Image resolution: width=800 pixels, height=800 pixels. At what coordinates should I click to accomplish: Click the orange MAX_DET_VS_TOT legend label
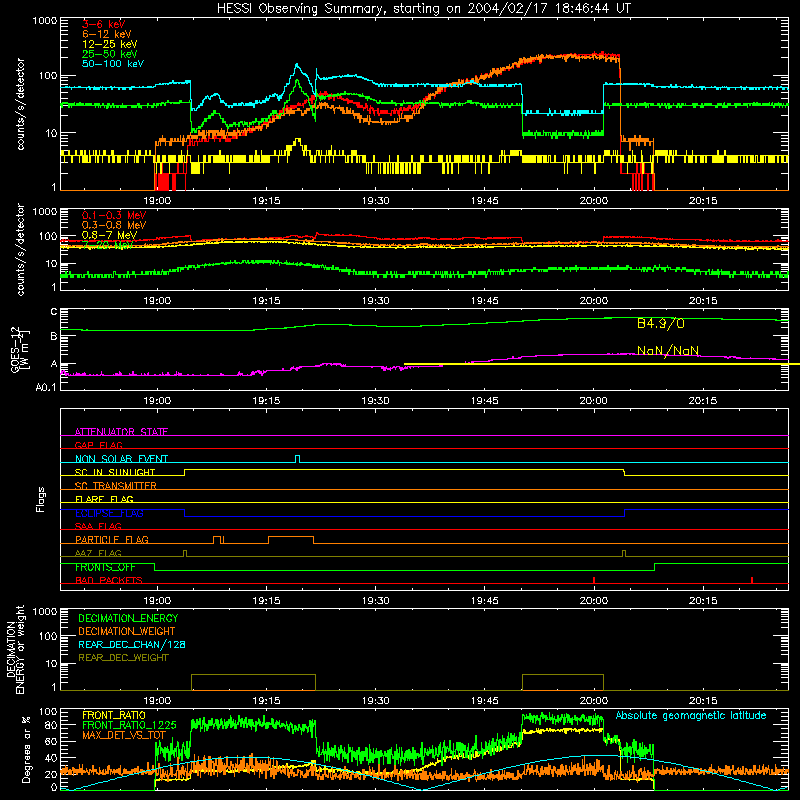tap(124, 735)
